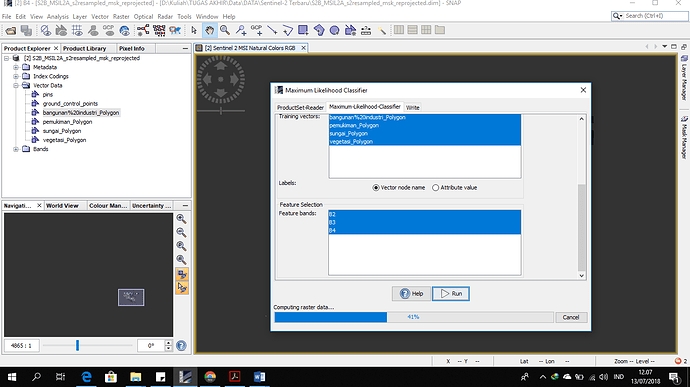Open the navigation panel help icon
The height and width of the screenshot is (387, 690).
[x=181, y=346]
